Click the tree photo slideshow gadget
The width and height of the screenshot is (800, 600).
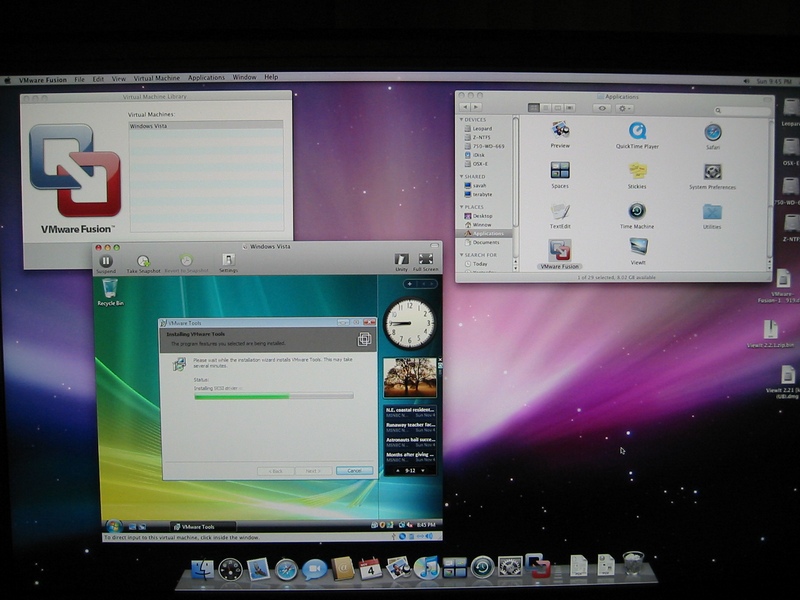tap(410, 377)
